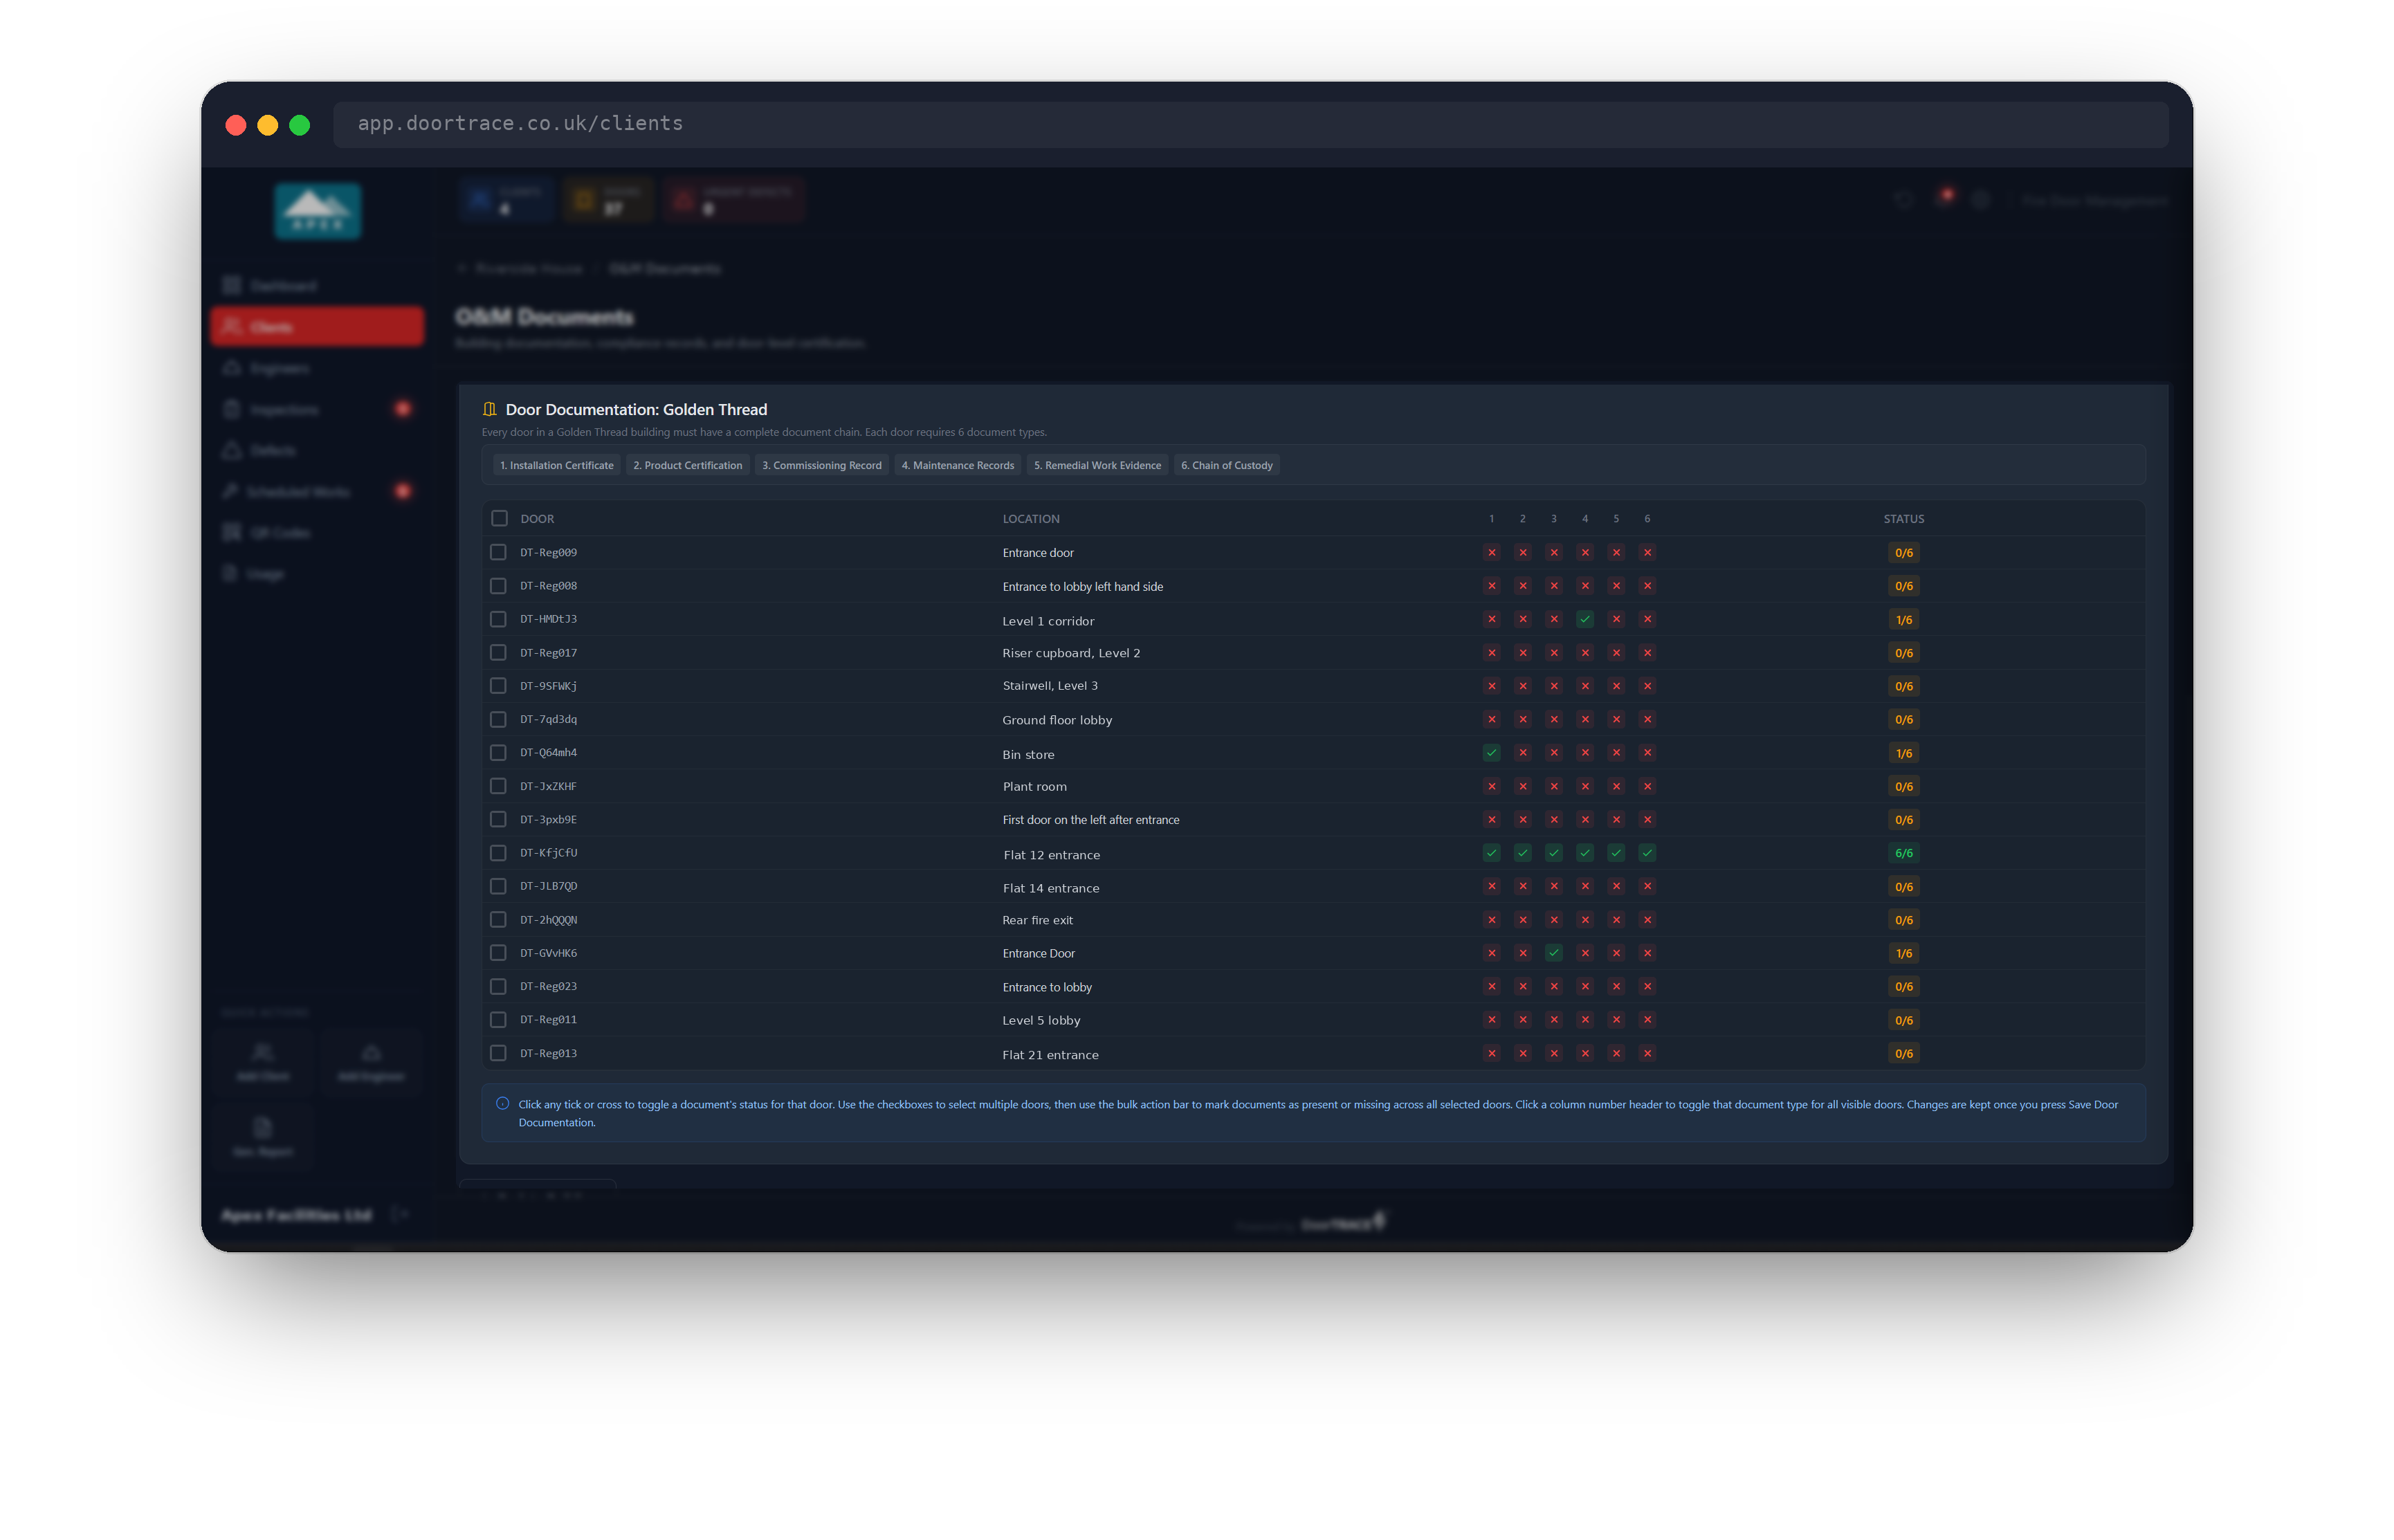Viewport: 2394px width, 1540px height.
Task: Click the column 3 cross for Ground floor lobby
Action: (x=1553, y=719)
